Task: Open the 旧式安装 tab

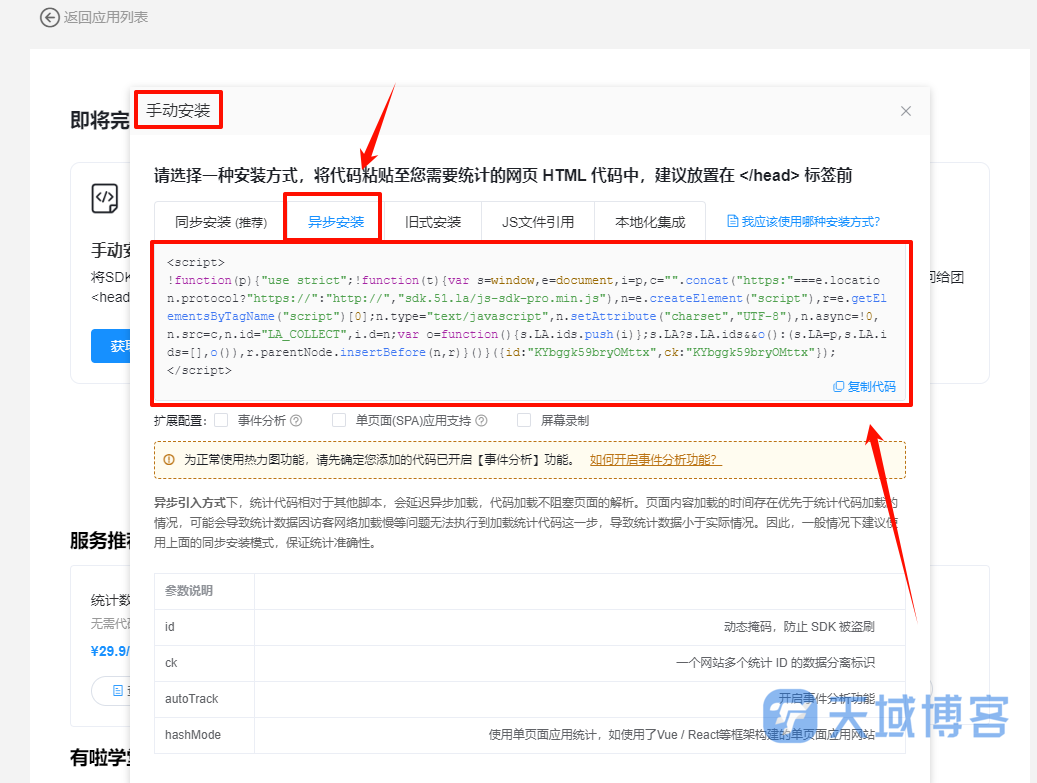Action: coord(433,222)
